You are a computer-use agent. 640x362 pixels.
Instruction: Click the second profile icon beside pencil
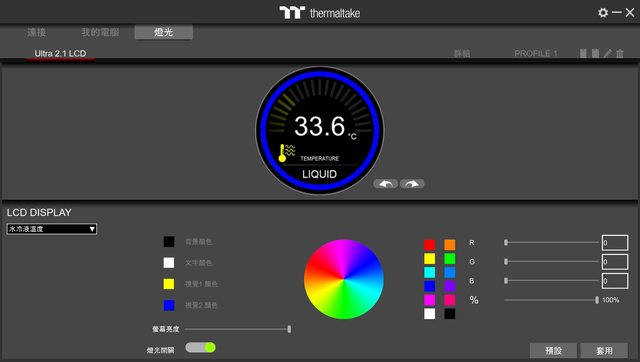tap(596, 53)
